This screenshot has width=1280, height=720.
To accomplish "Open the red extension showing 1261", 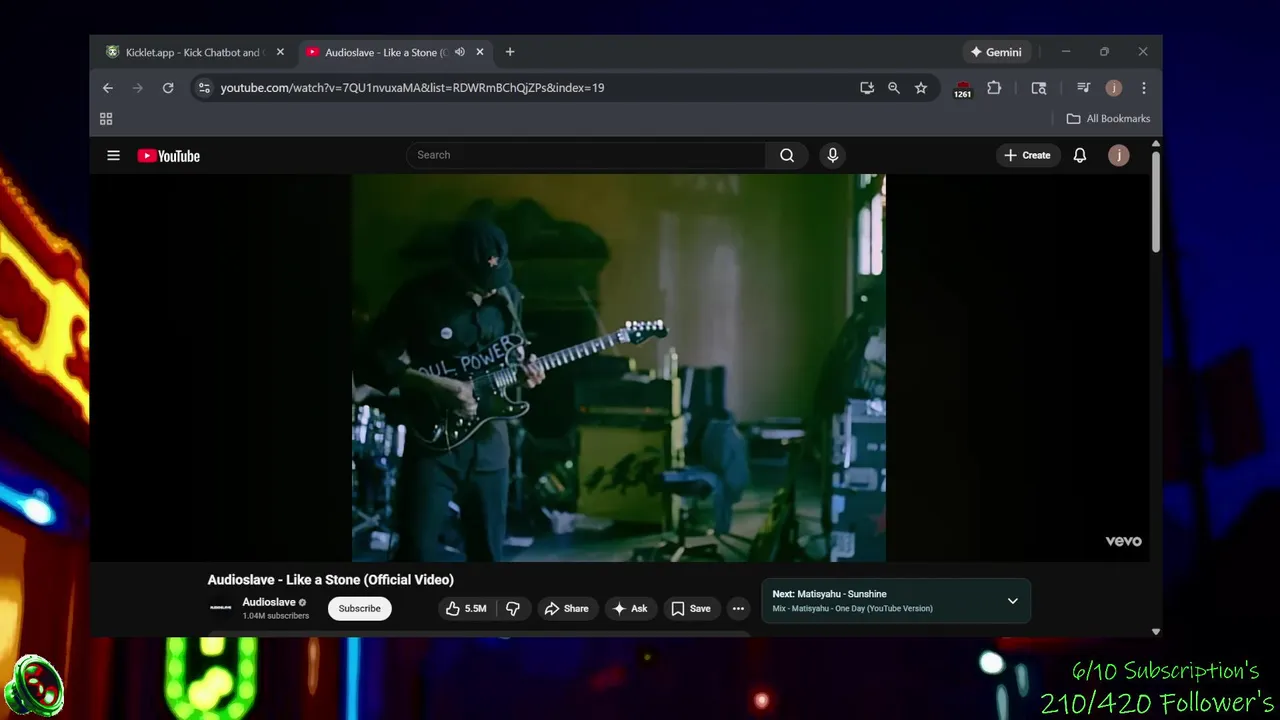I will tap(962, 89).
